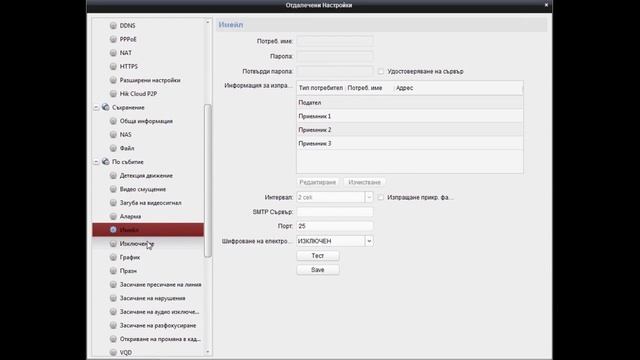Click the icon beside Видео смущение
This screenshot has width=640, height=360.
pos(113,189)
